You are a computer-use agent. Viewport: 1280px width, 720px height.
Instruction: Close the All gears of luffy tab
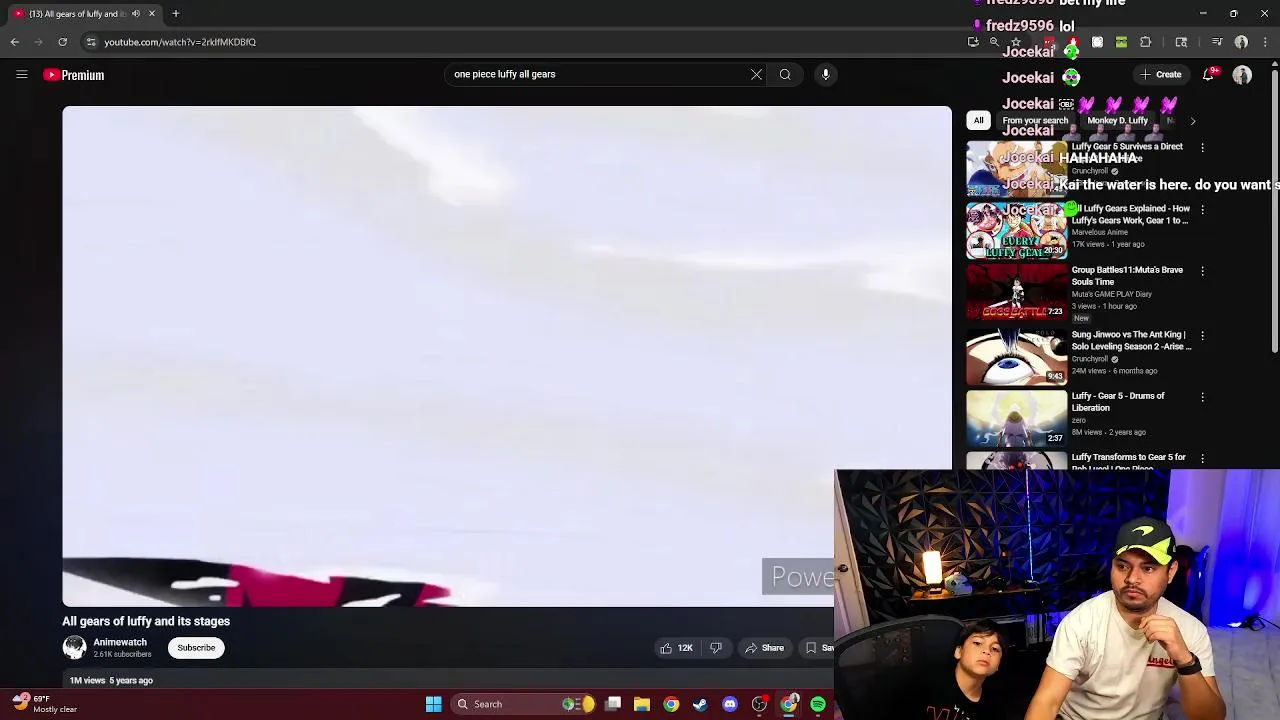152,14
